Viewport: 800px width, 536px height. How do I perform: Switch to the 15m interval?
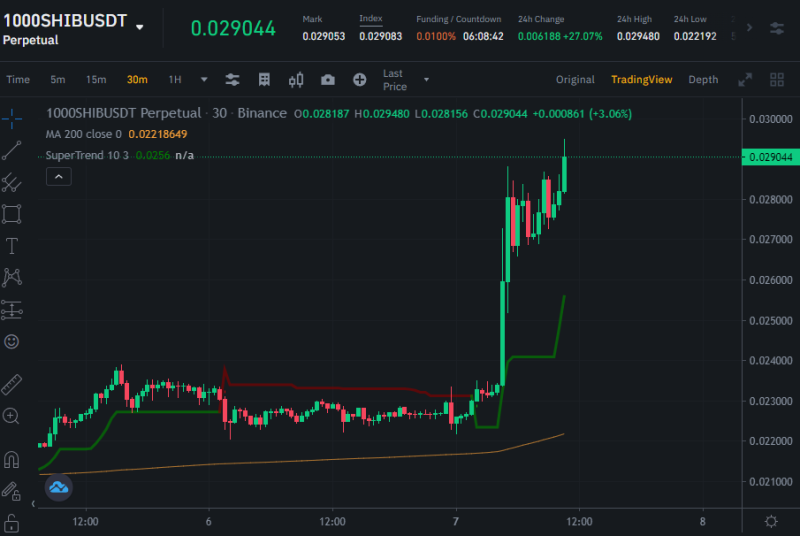coord(96,80)
